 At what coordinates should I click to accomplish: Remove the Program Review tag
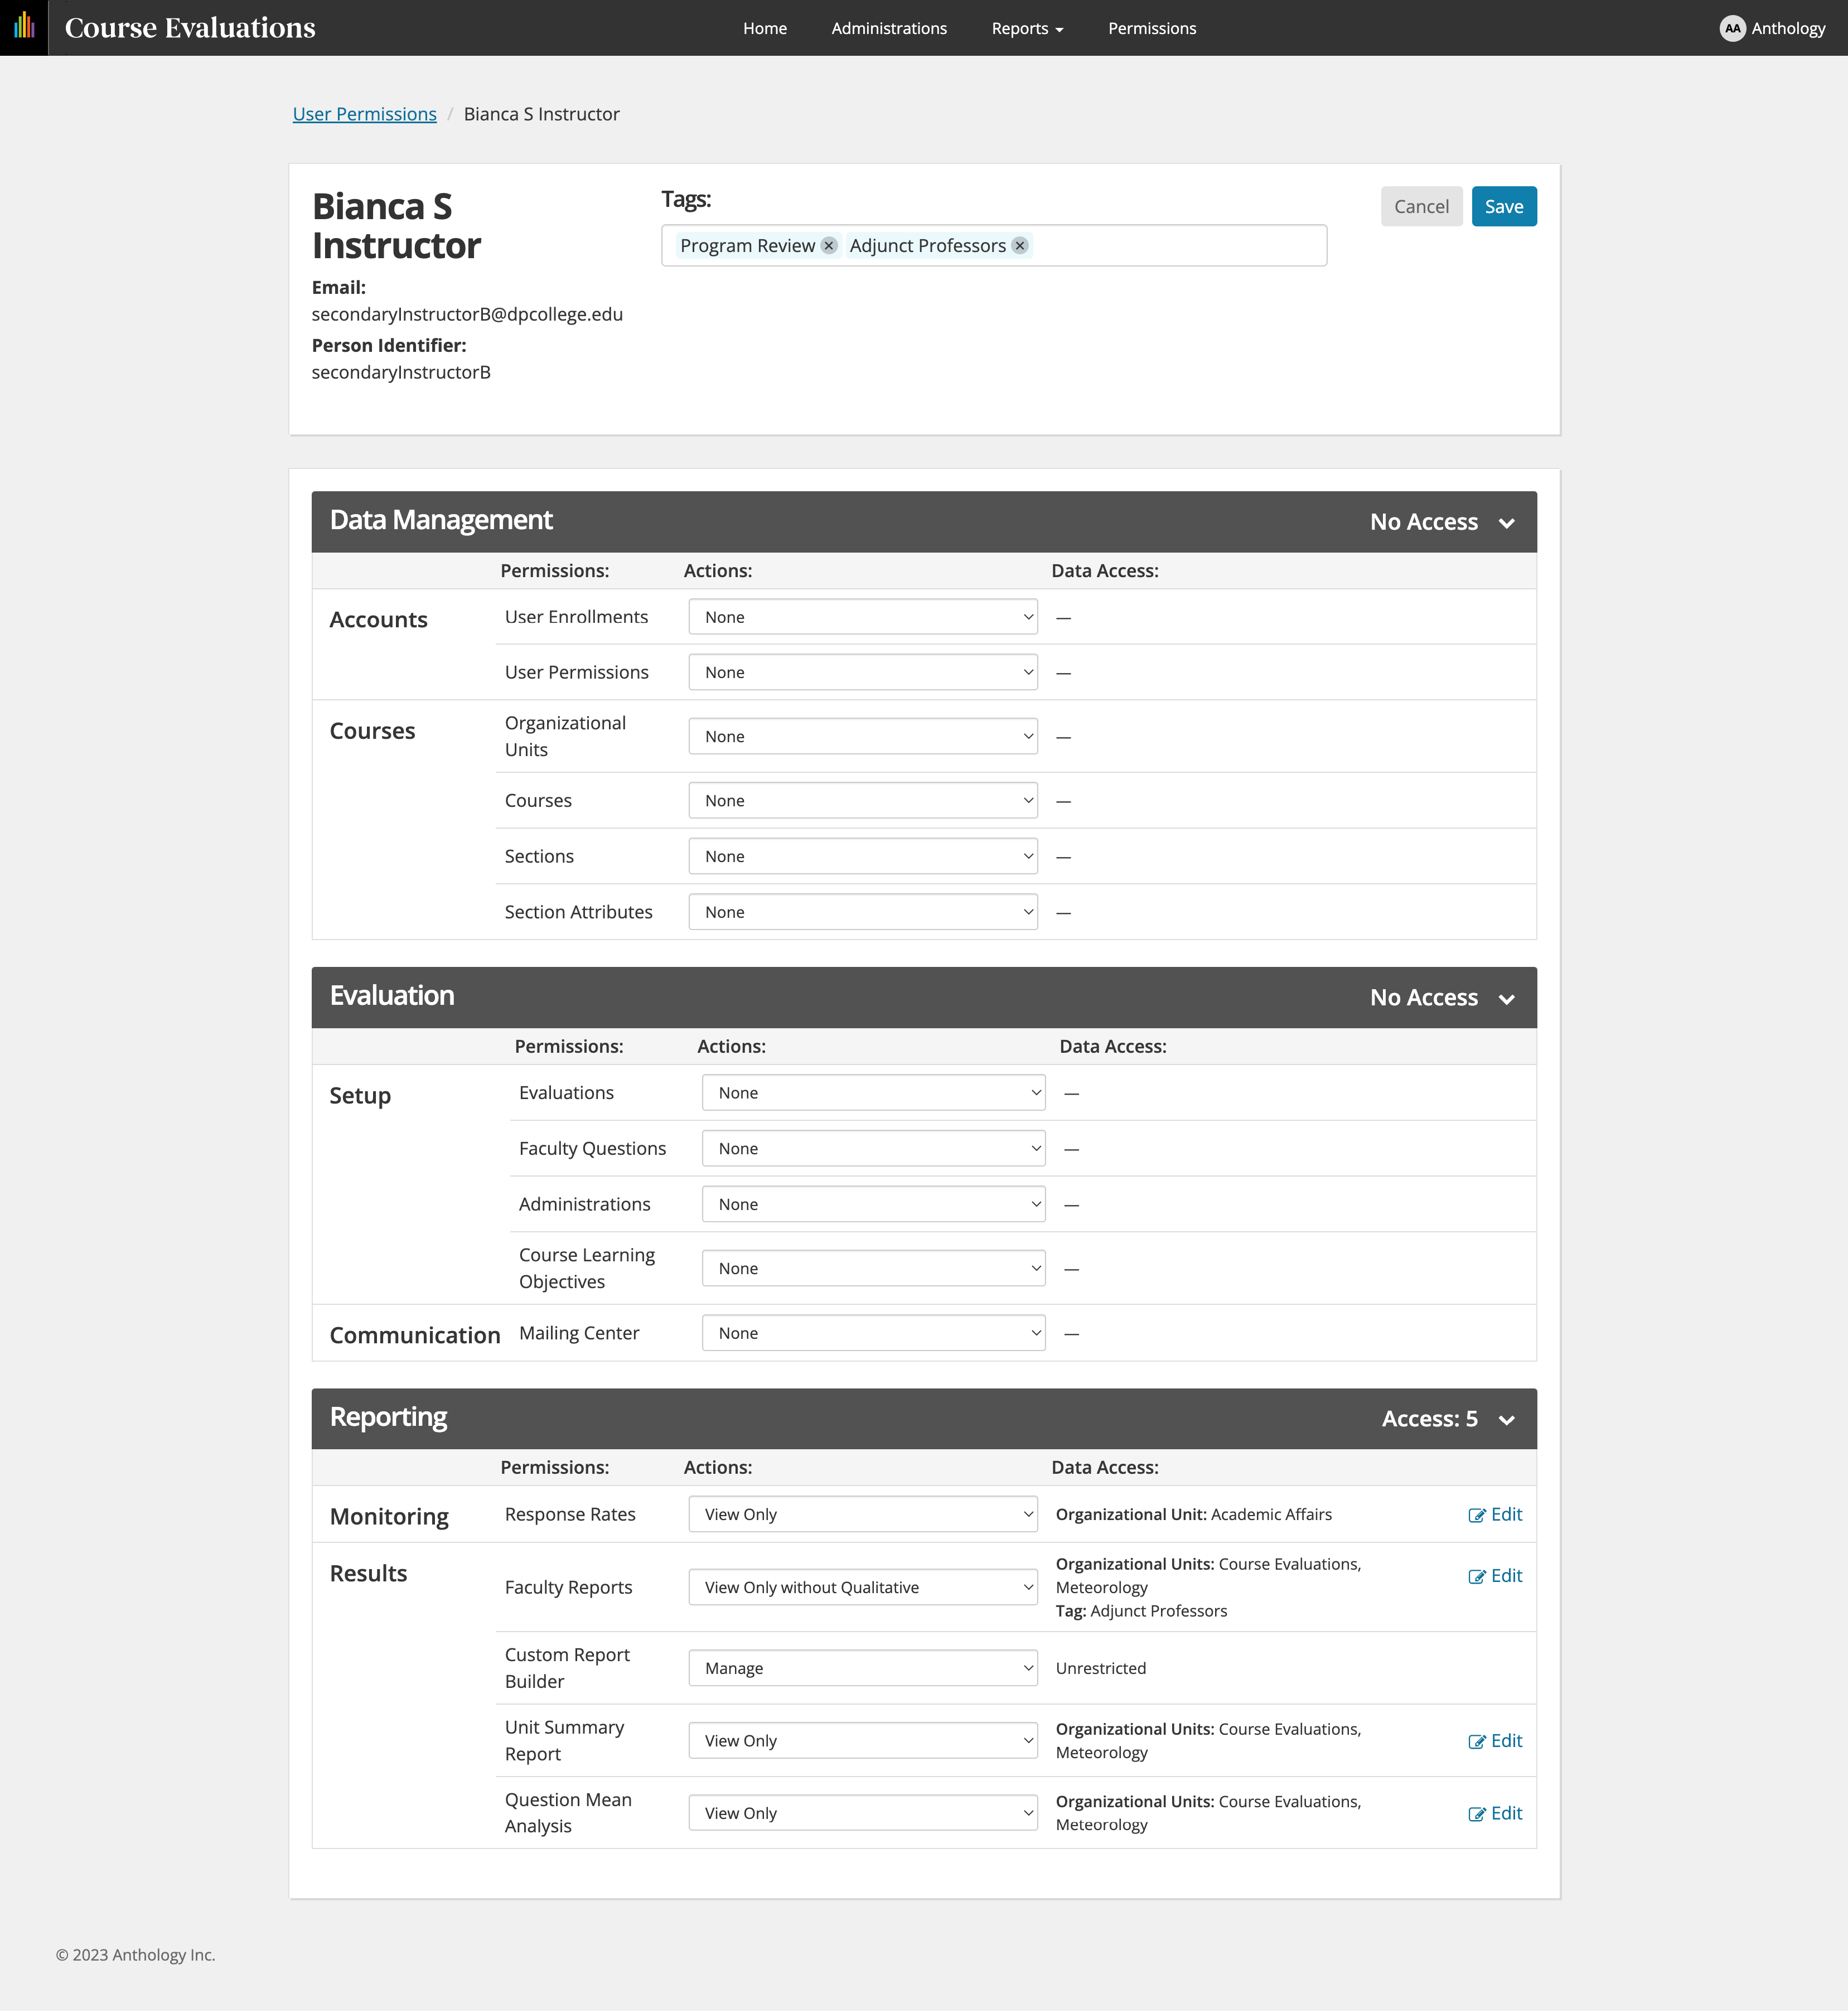point(829,246)
